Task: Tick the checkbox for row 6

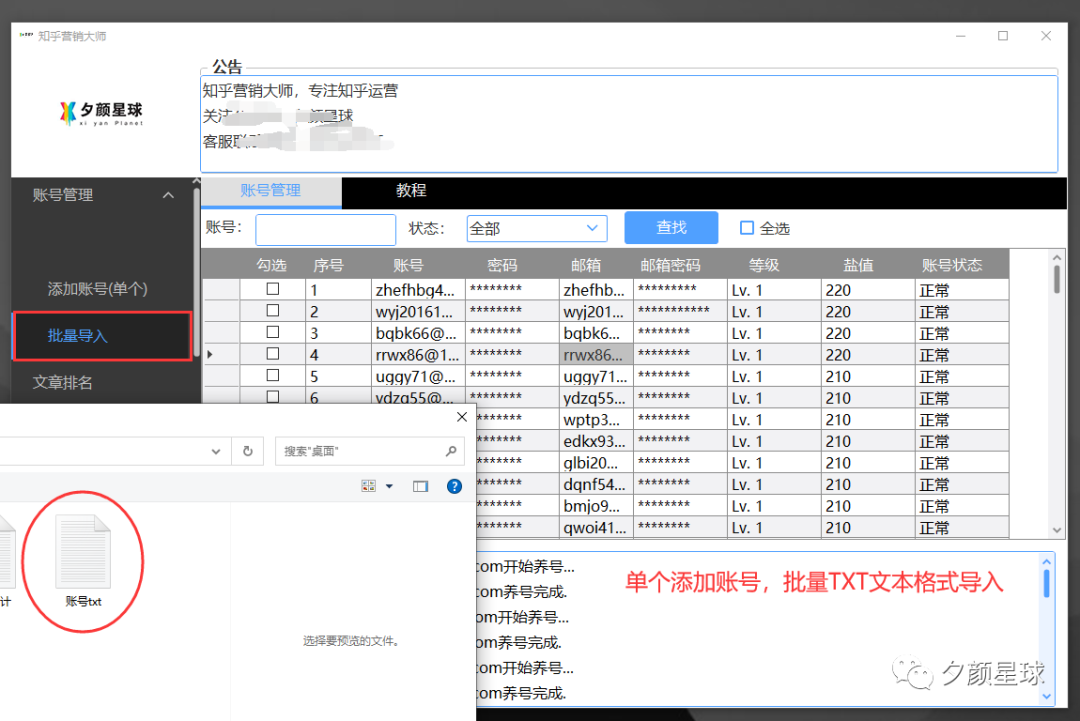Action: point(273,397)
